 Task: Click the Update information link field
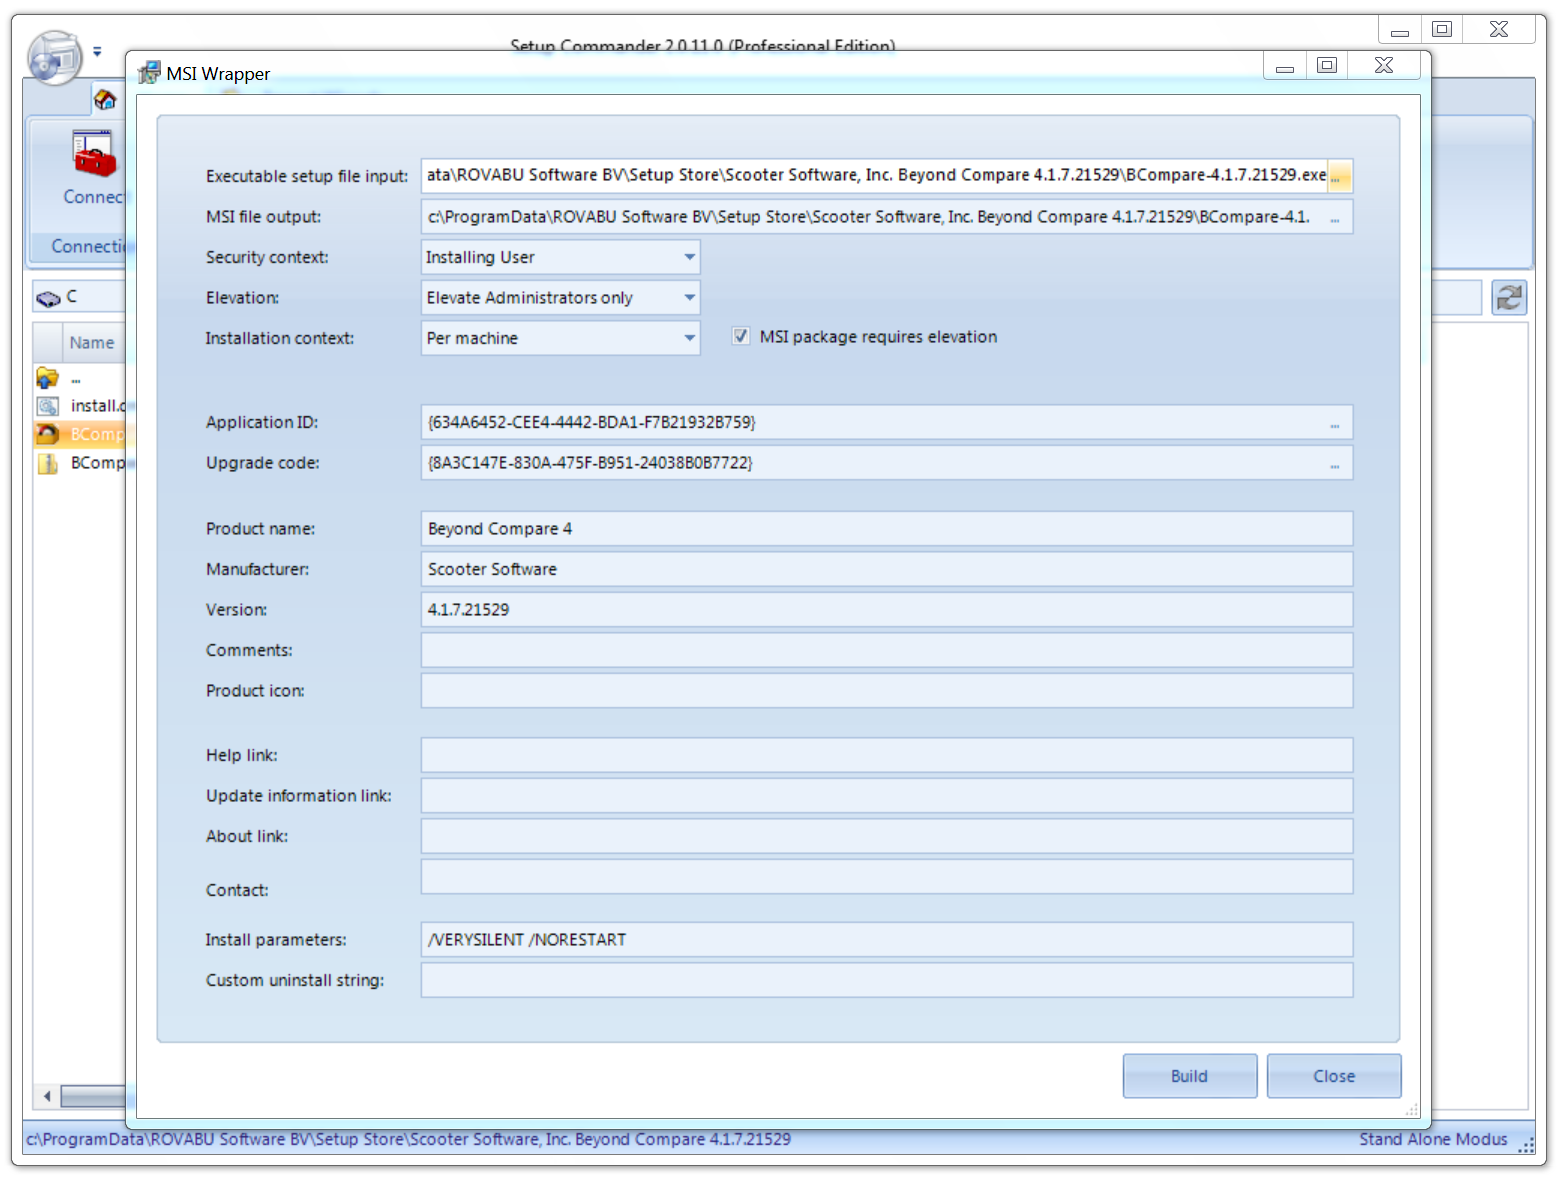pyautogui.click(x=887, y=796)
